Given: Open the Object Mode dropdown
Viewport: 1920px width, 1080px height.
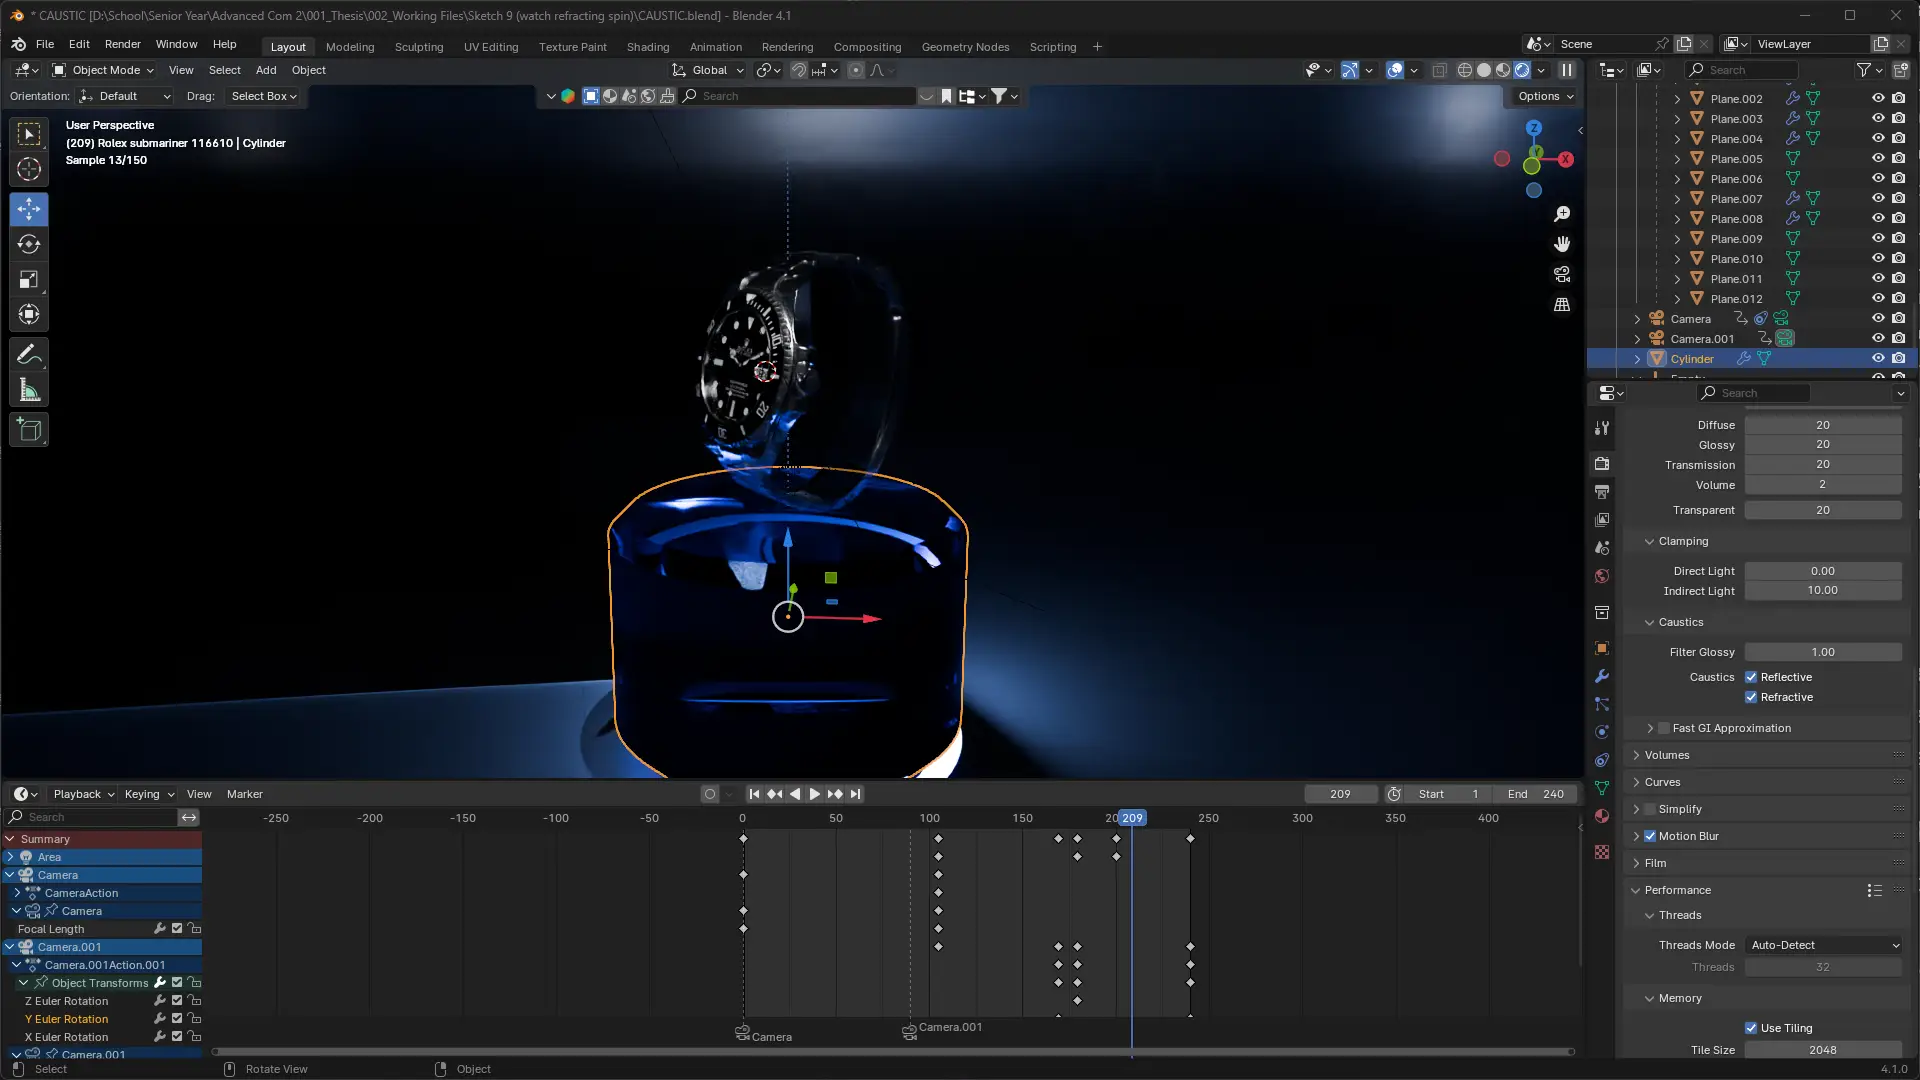Looking at the screenshot, I should 103,70.
